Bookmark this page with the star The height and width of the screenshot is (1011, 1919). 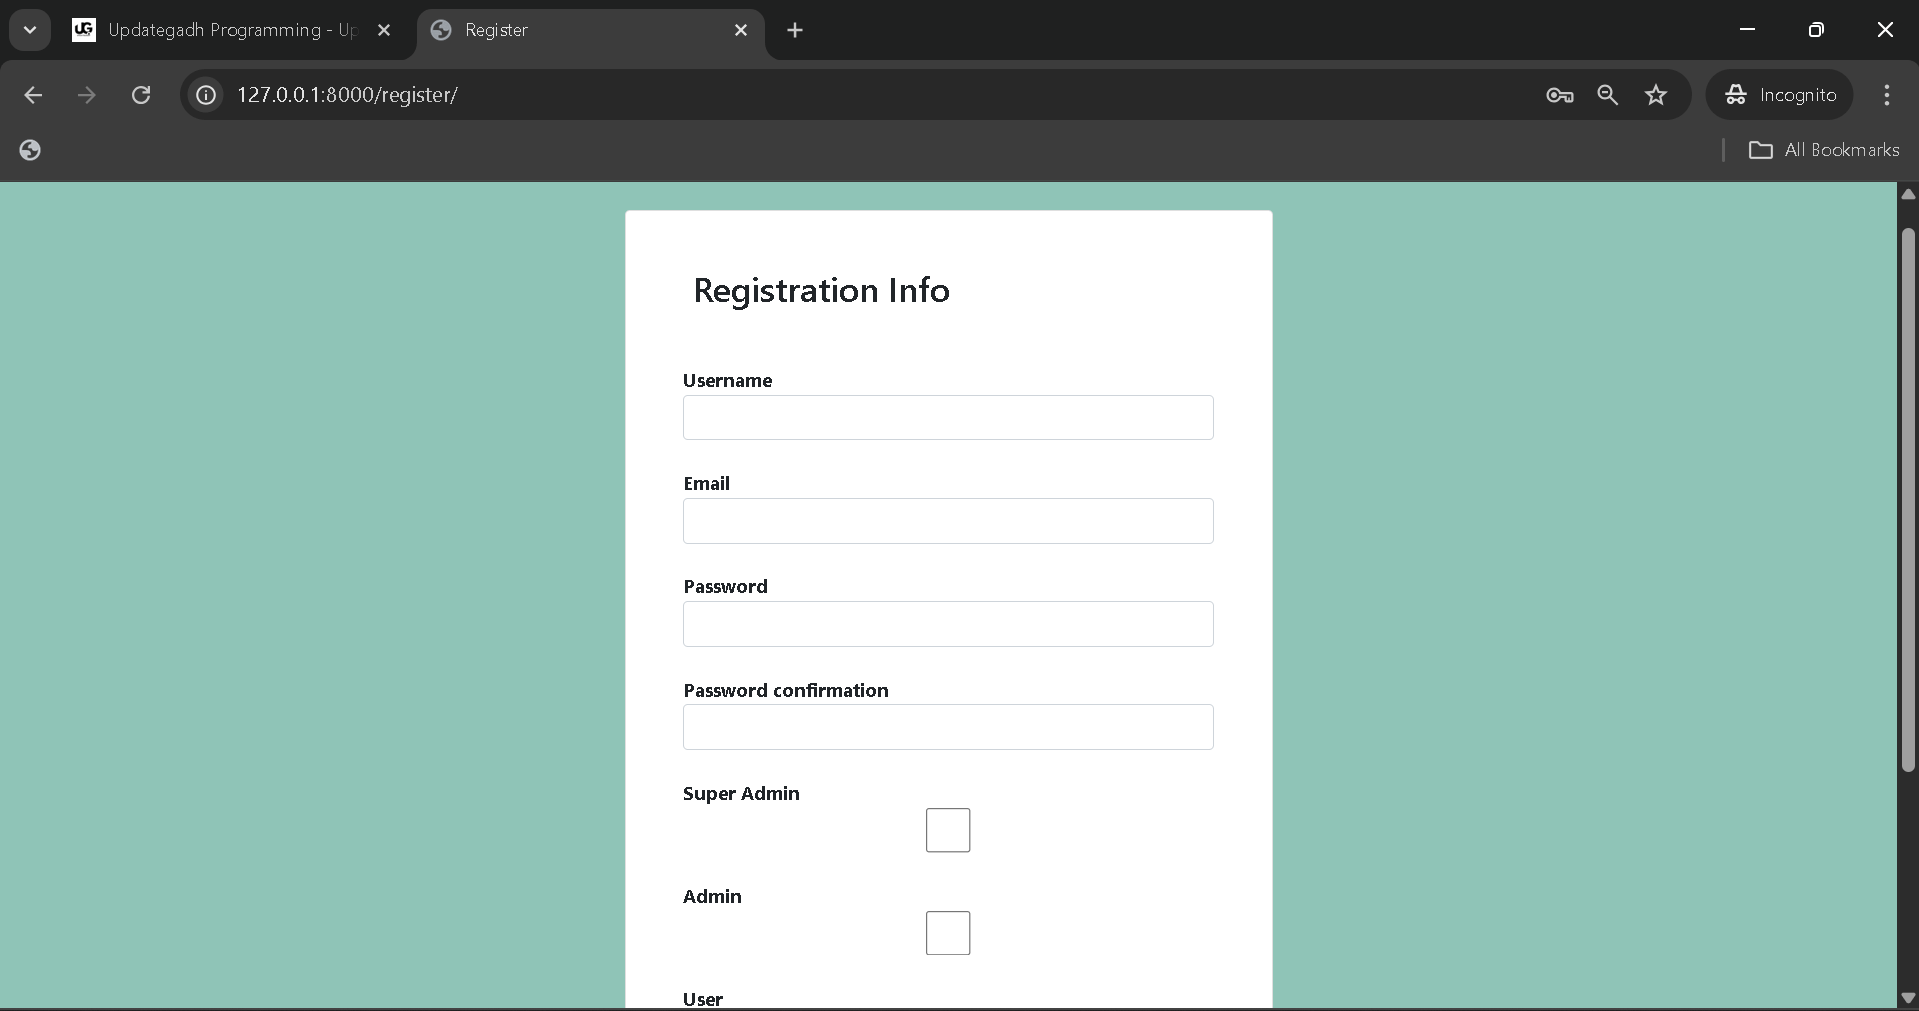(x=1656, y=95)
